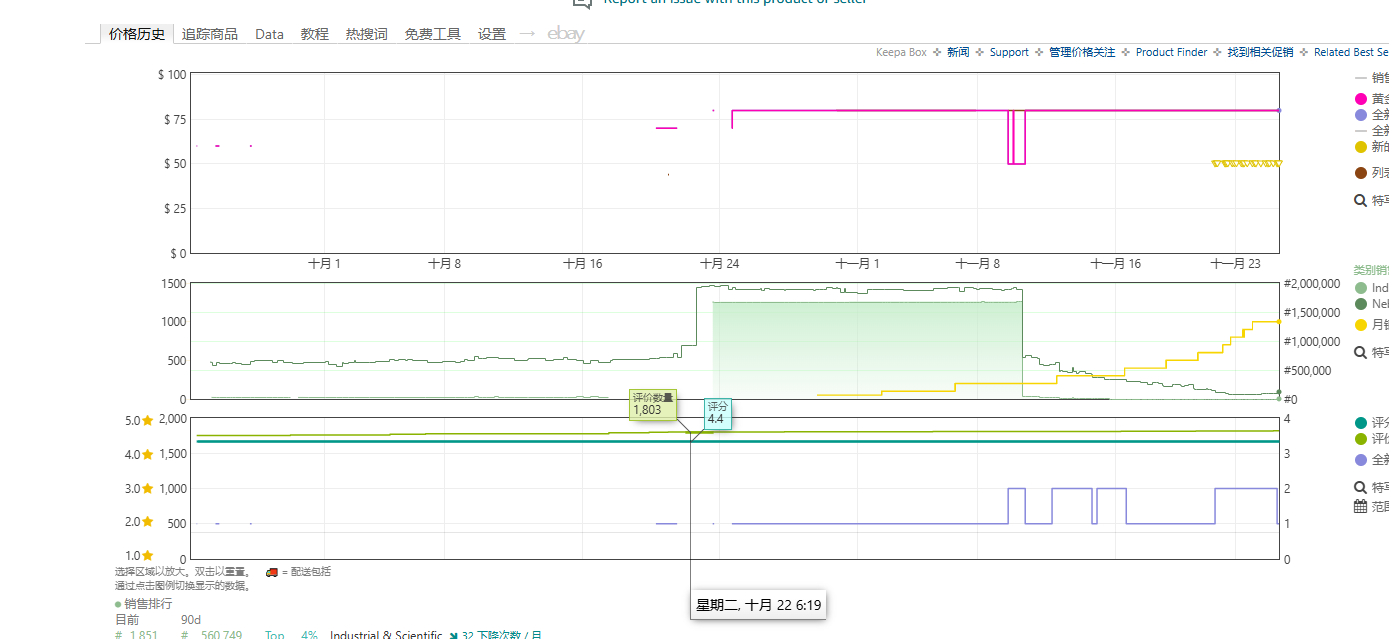Click Keepa Box label

pos(902,52)
